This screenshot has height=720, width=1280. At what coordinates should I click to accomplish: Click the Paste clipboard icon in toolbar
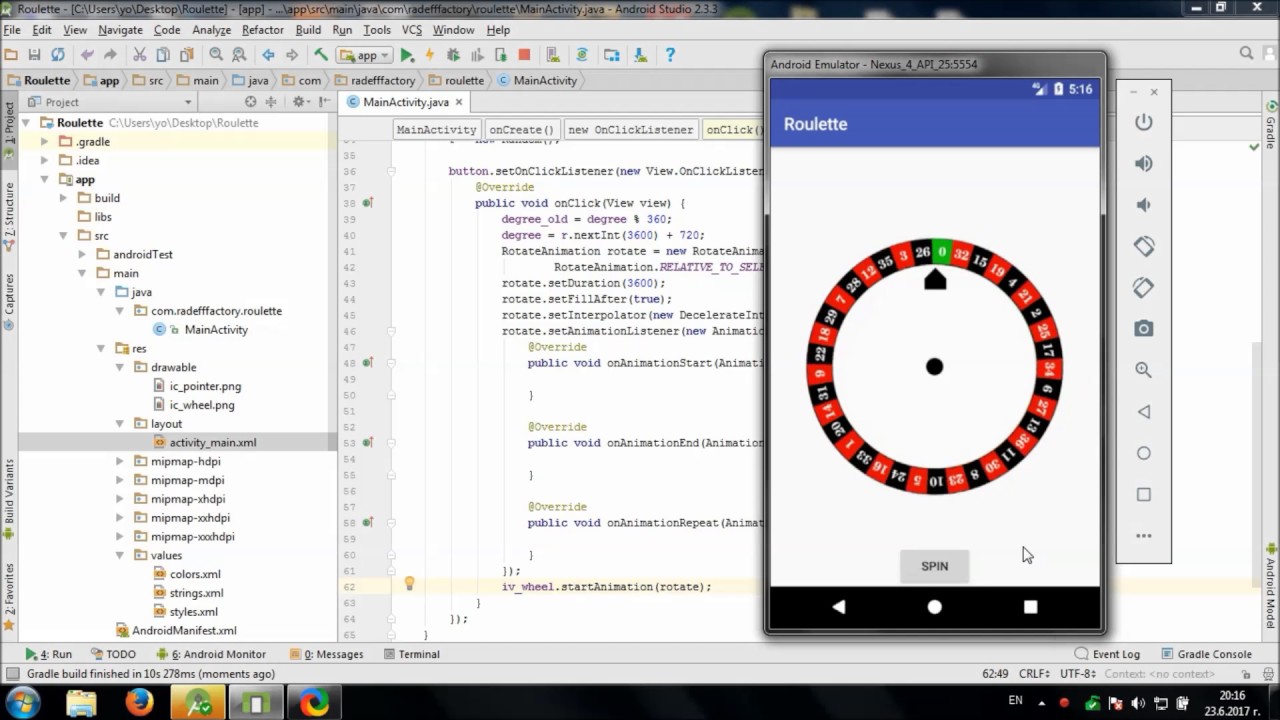point(186,55)
